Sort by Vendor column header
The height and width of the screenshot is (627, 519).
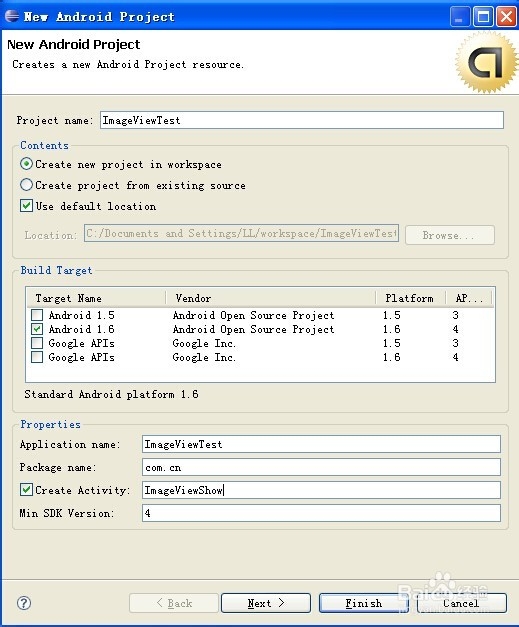click(271, 298)
